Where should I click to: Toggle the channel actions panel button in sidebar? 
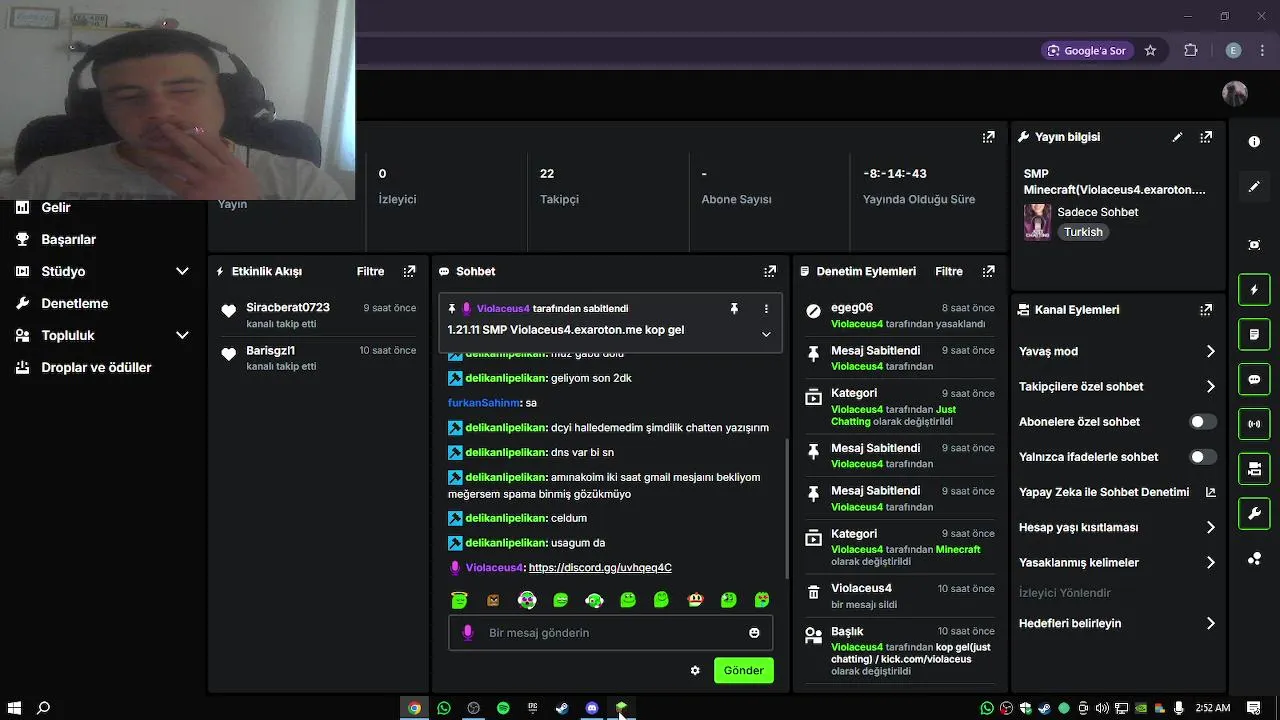[x=1254, y=469]
